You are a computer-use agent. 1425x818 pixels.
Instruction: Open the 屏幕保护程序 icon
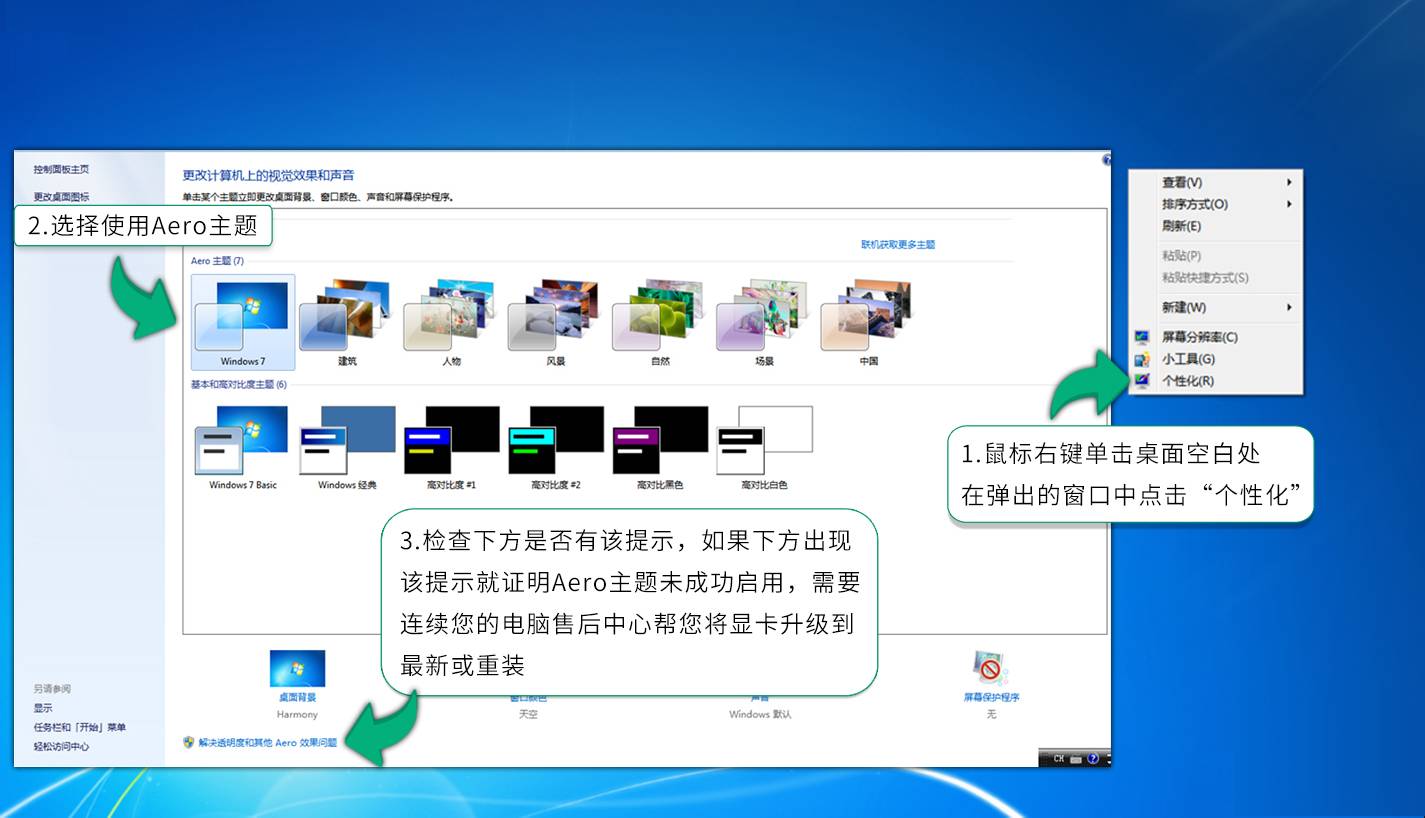pos(990,668)
